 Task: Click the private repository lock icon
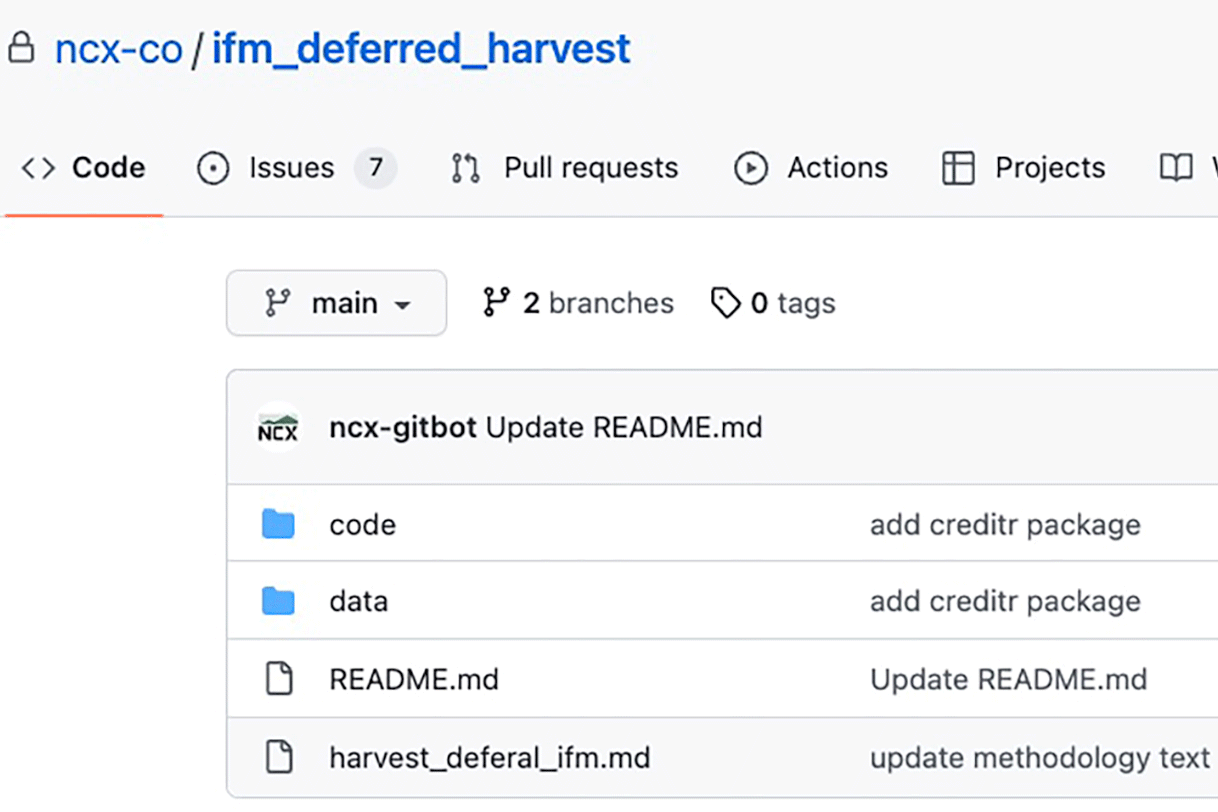coord(21,48)
